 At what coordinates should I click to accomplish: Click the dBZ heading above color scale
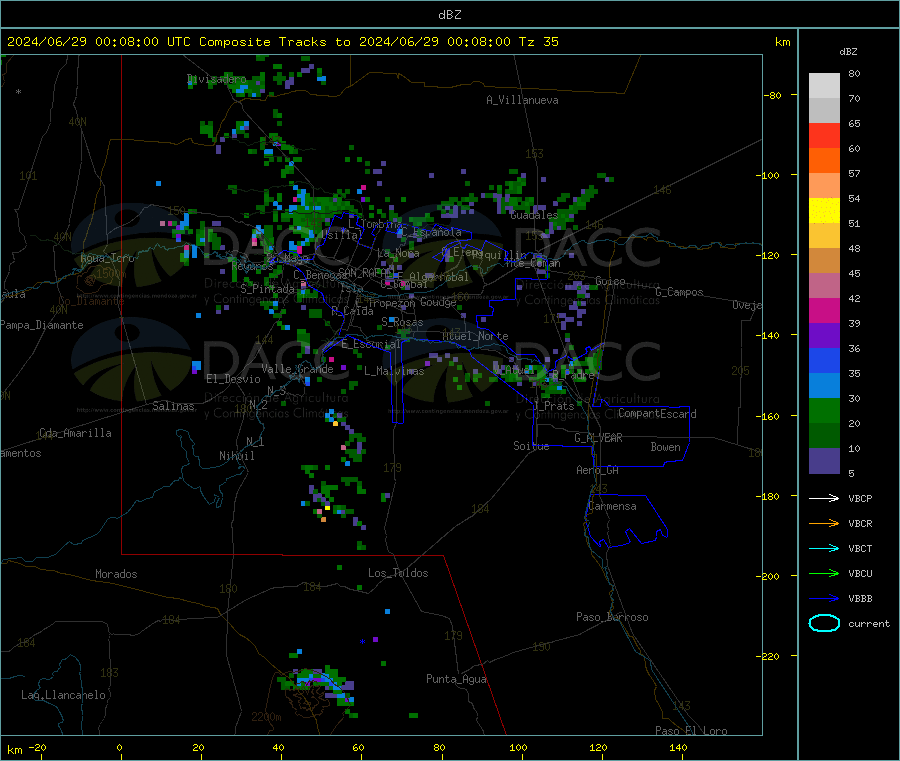(848, 52)
